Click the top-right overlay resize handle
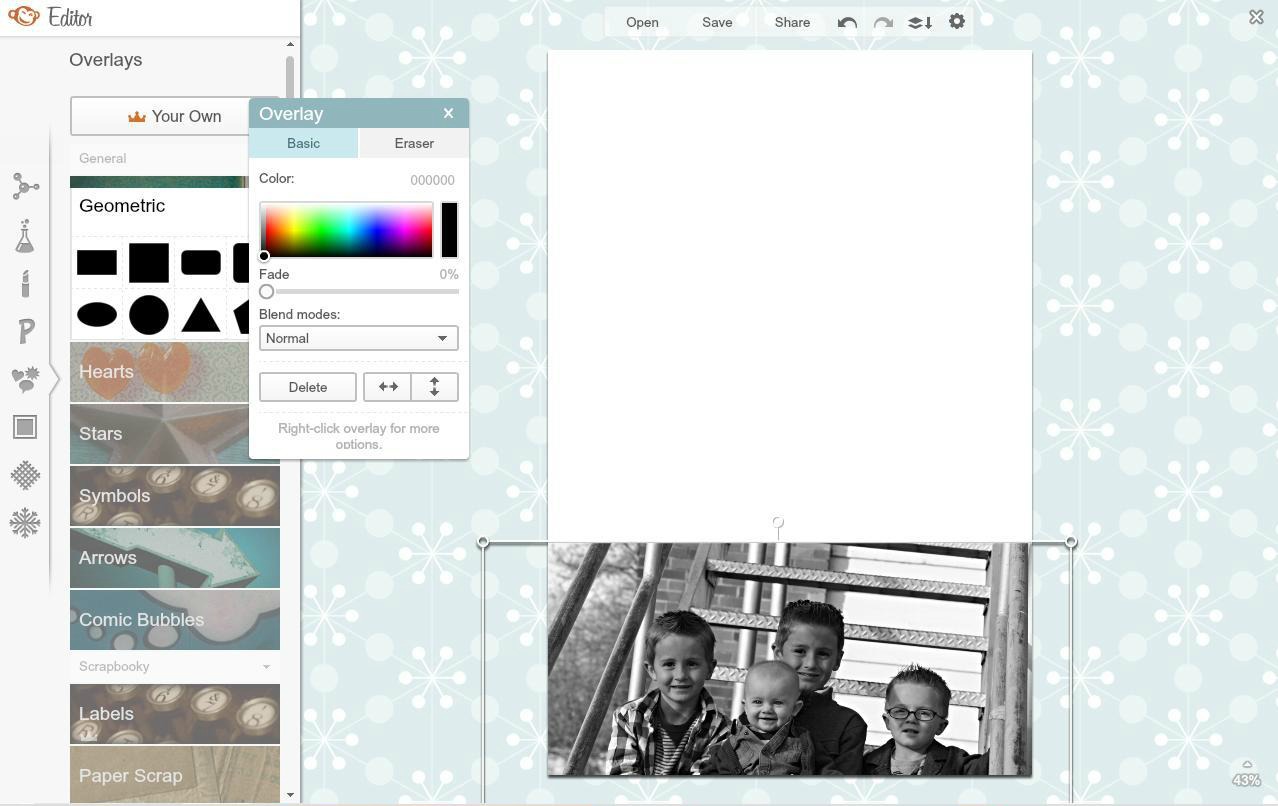 pos(1071,542)
